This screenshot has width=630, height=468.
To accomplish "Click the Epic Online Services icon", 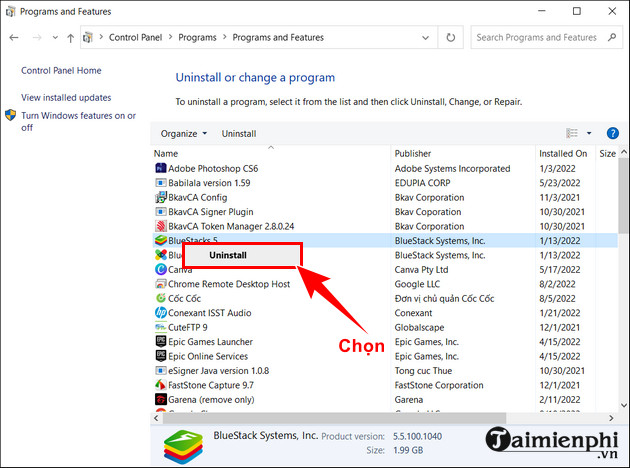I will tap(161, 356).
